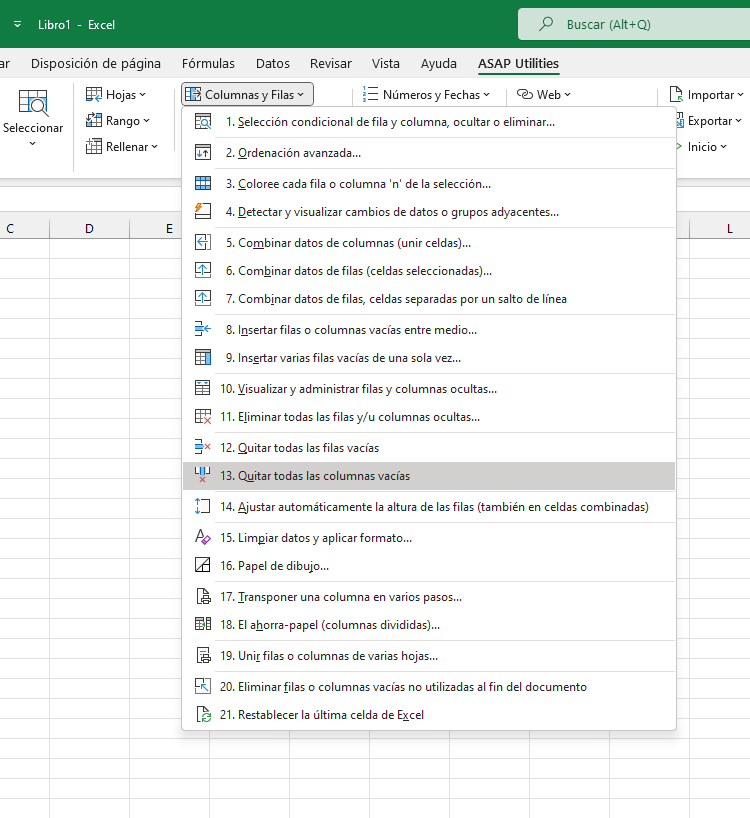
Task: Click the Buscar (Alt+Q) search field
Action: (x=634, y=24)
